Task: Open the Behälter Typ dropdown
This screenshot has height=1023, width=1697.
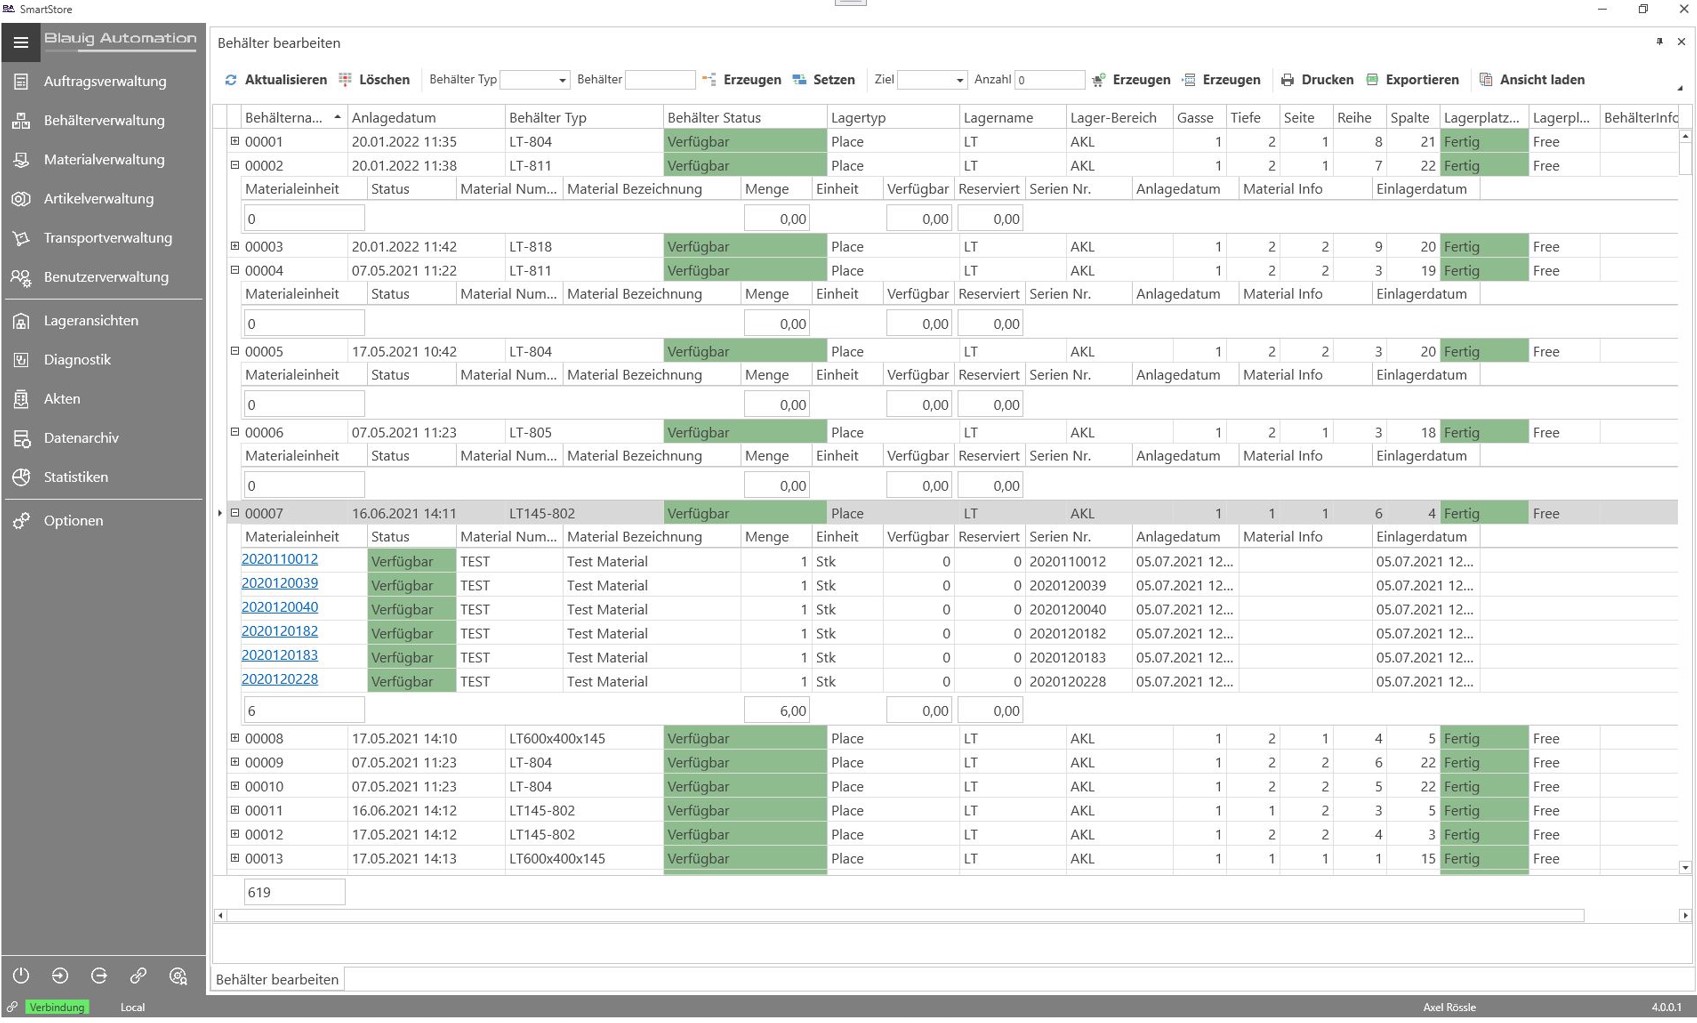Action: point(561,80)
